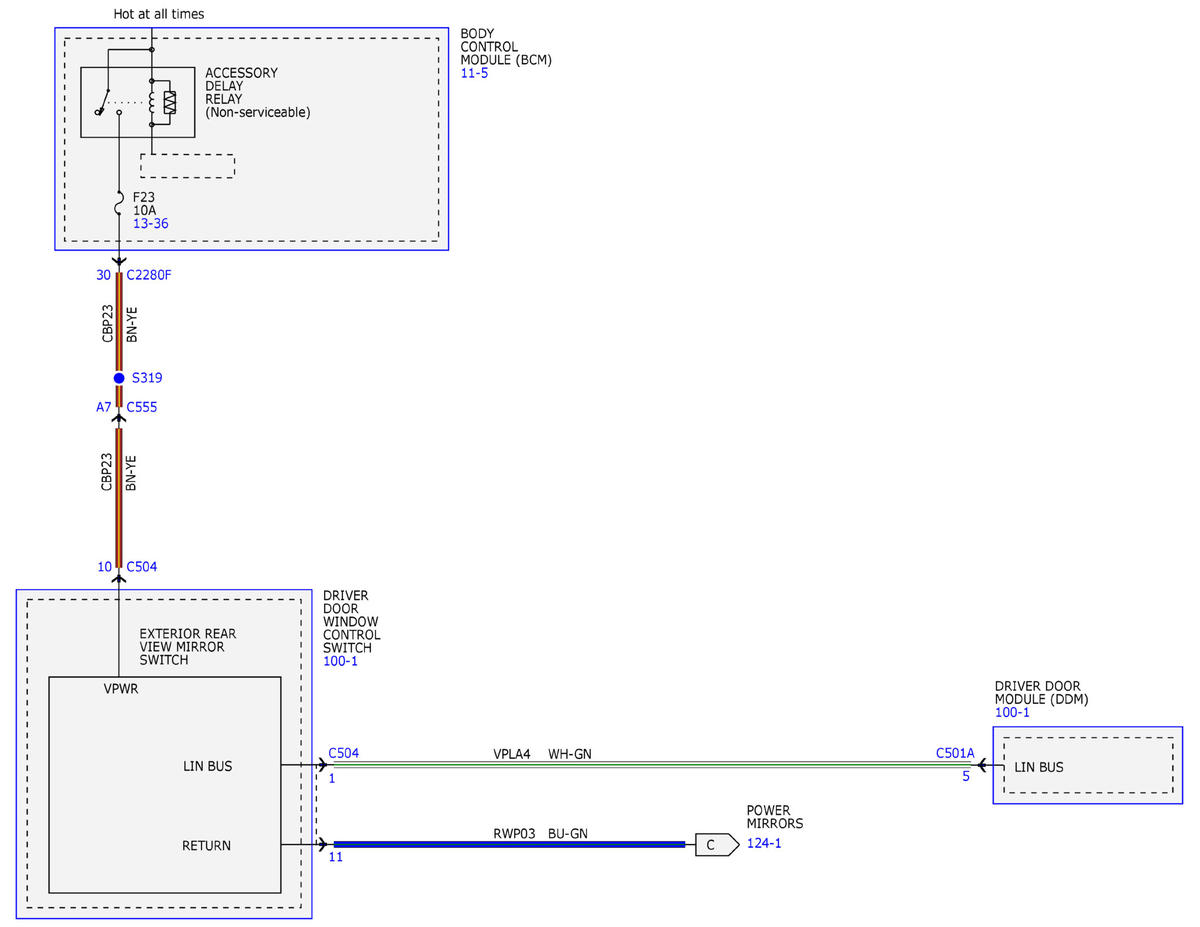The image size is (1200, 927).
Task: Select the "BODY CONTROL MODULE (BCM)" title
Action: 506,47
